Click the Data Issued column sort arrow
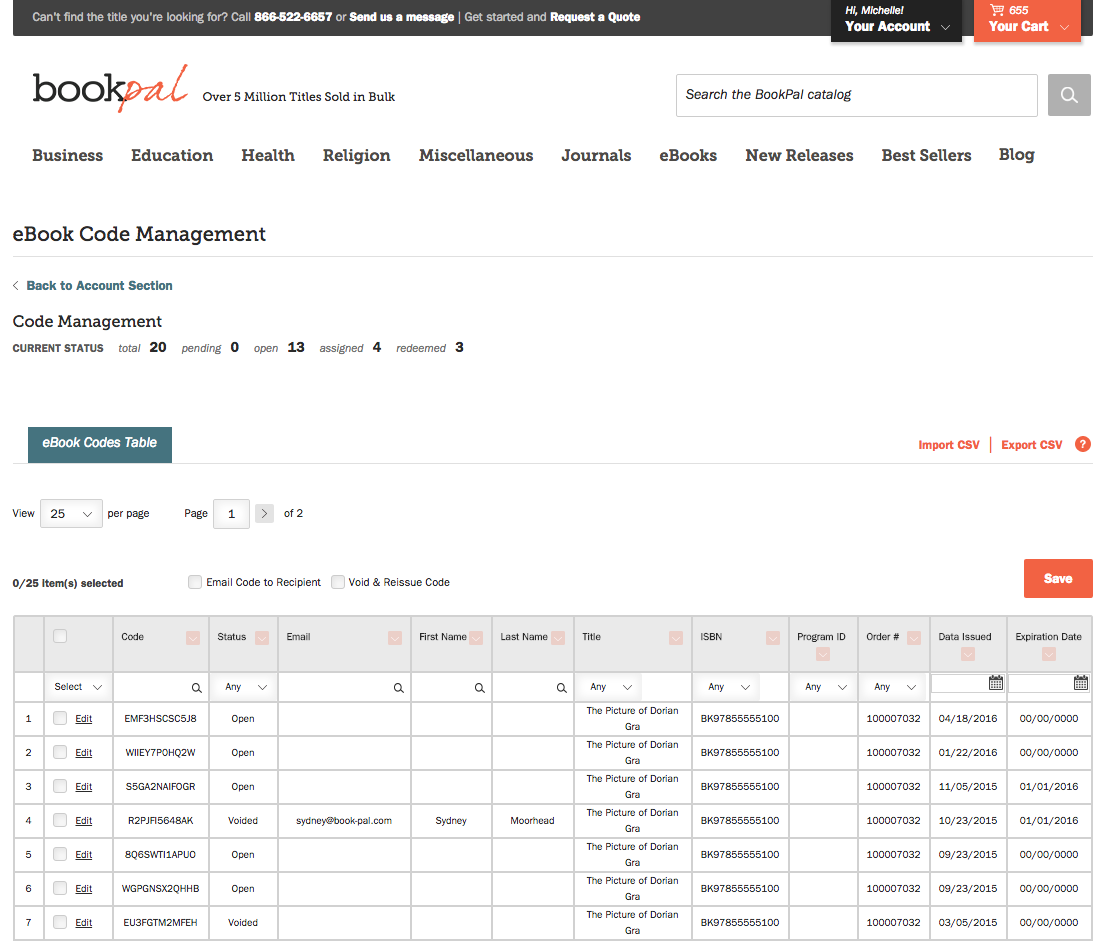 click(968, 654)
